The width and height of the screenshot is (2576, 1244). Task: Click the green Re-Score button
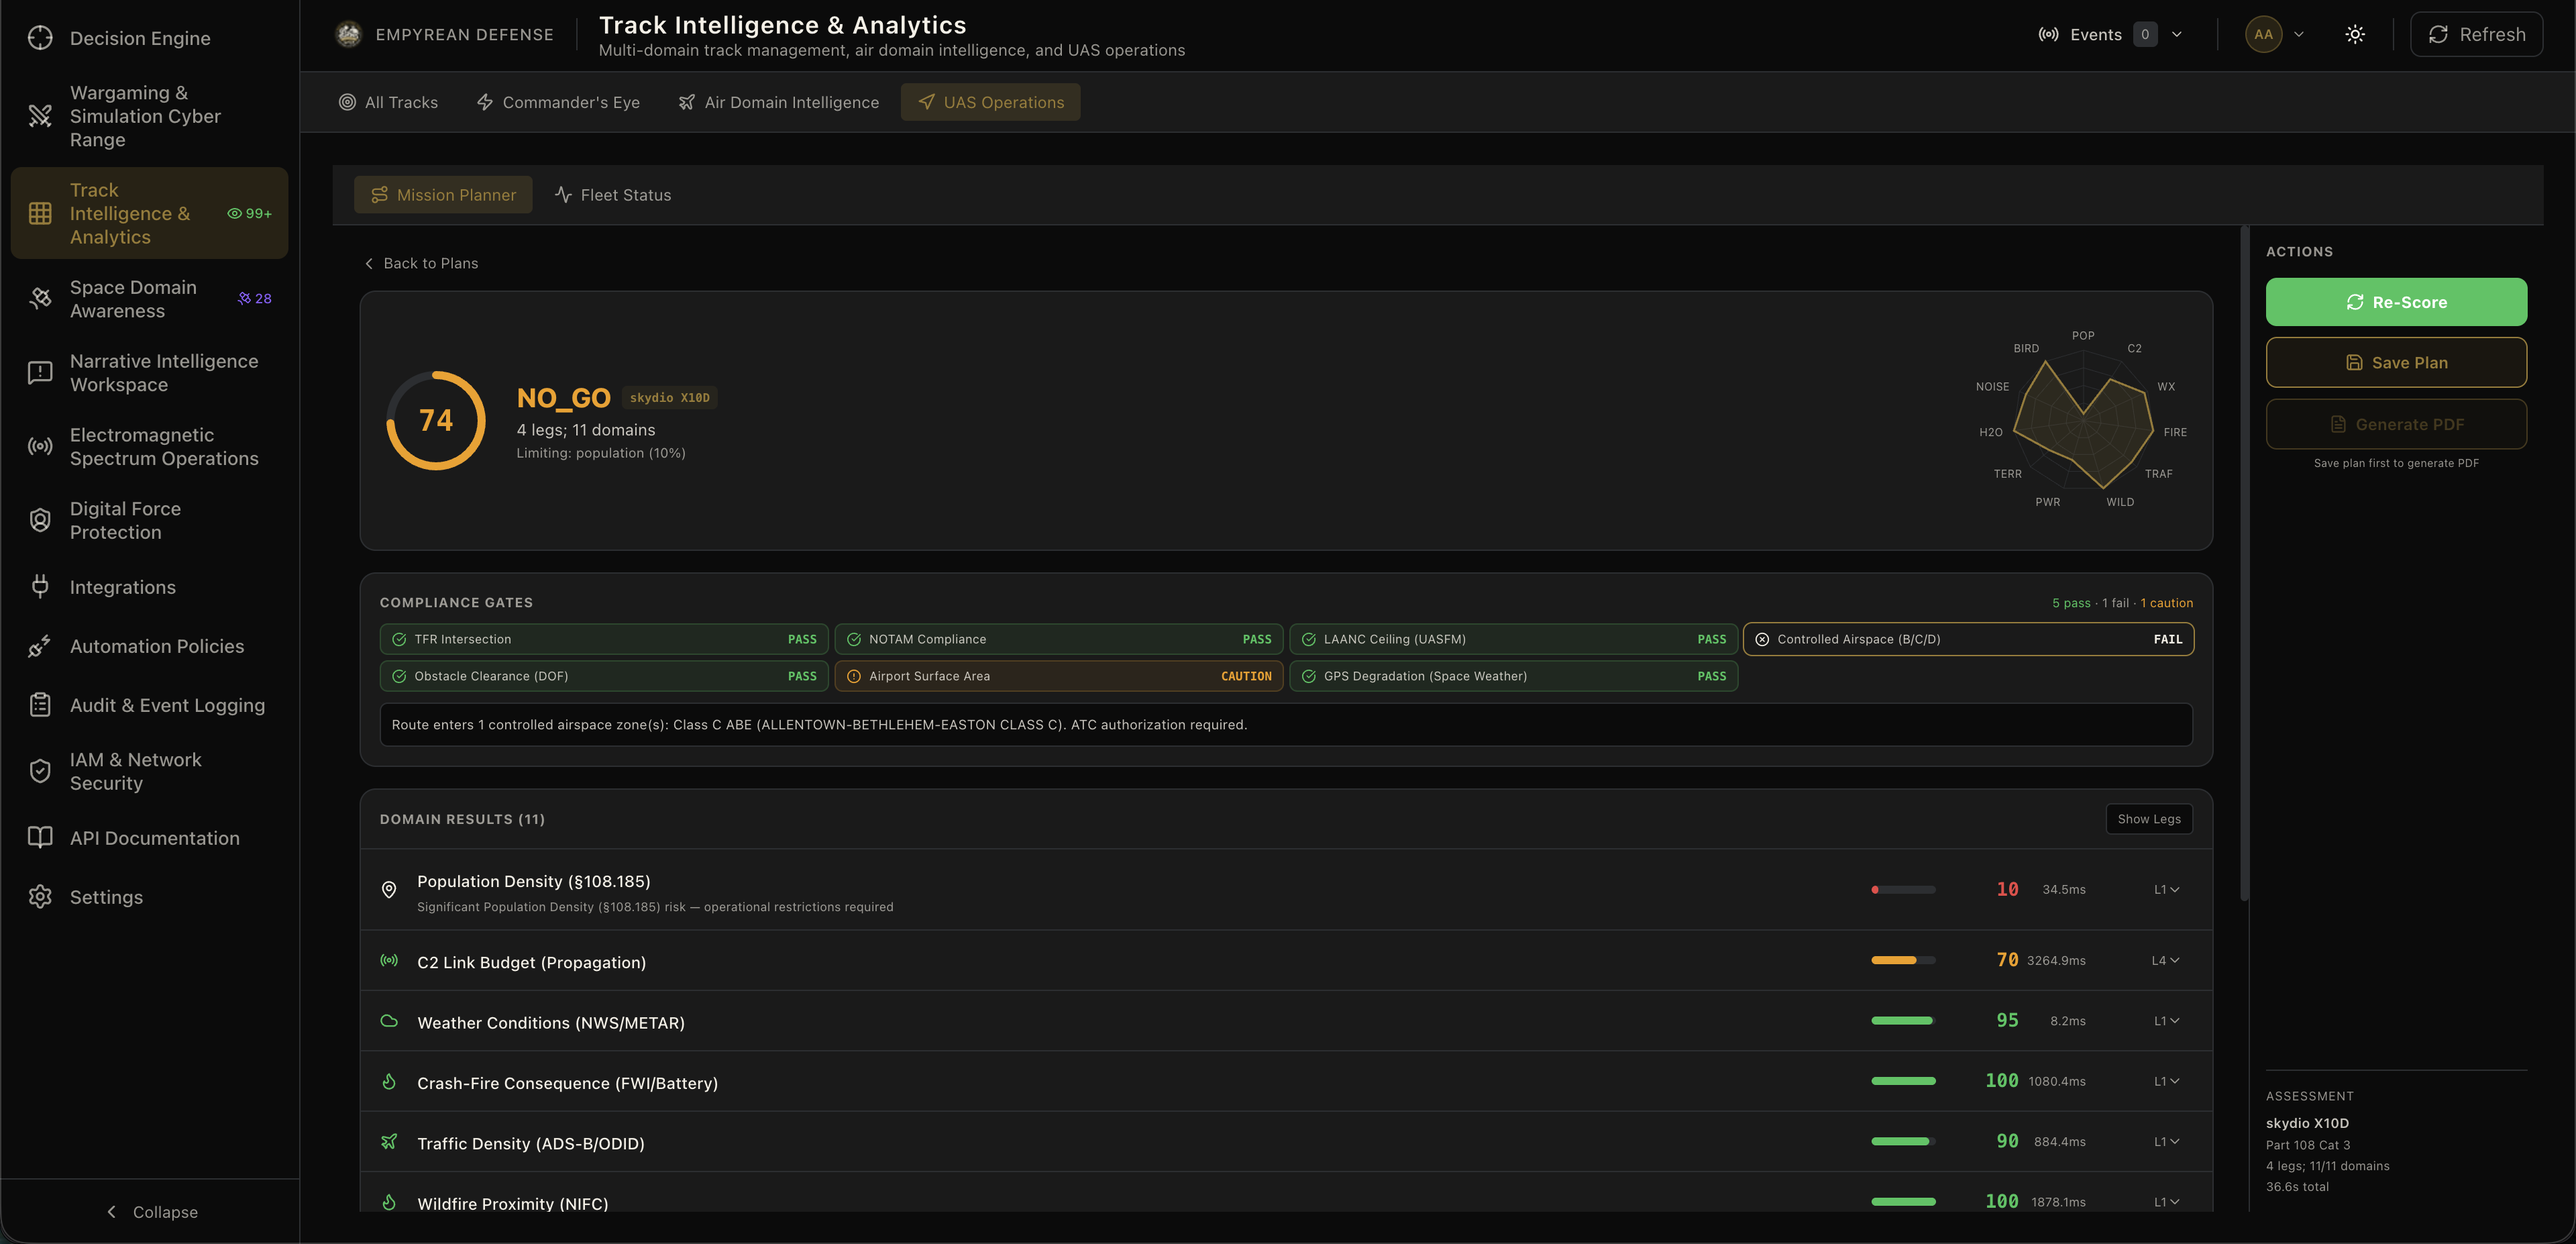[2396, 302]
